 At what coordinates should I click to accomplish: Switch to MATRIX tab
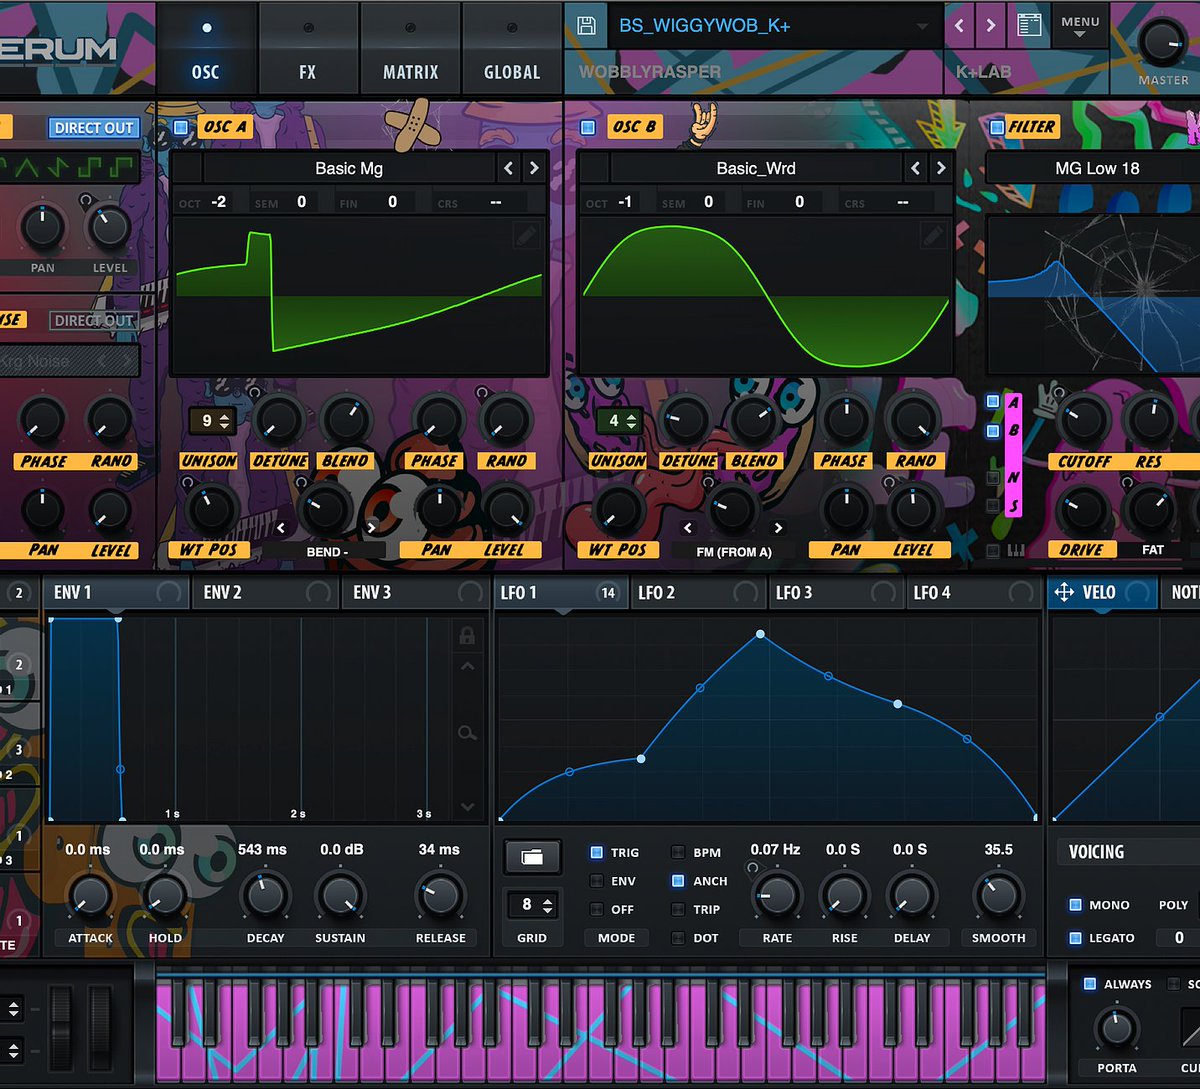[x=410, y=47]
